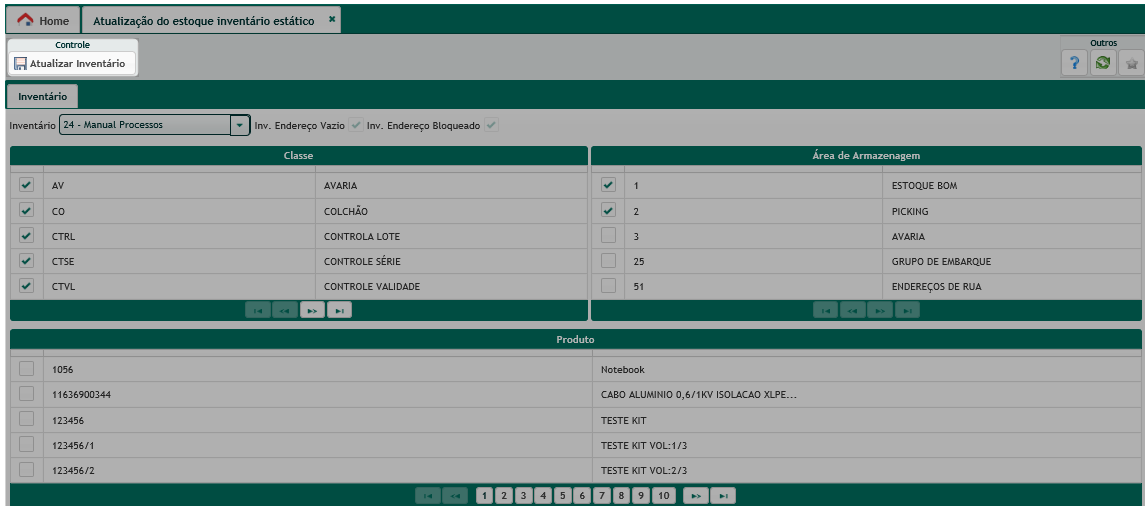Image resolution: width=1145 pixels, height=510 pixels.
Task: Click the Atualizar Inventário button
Action: pos(72,64)
